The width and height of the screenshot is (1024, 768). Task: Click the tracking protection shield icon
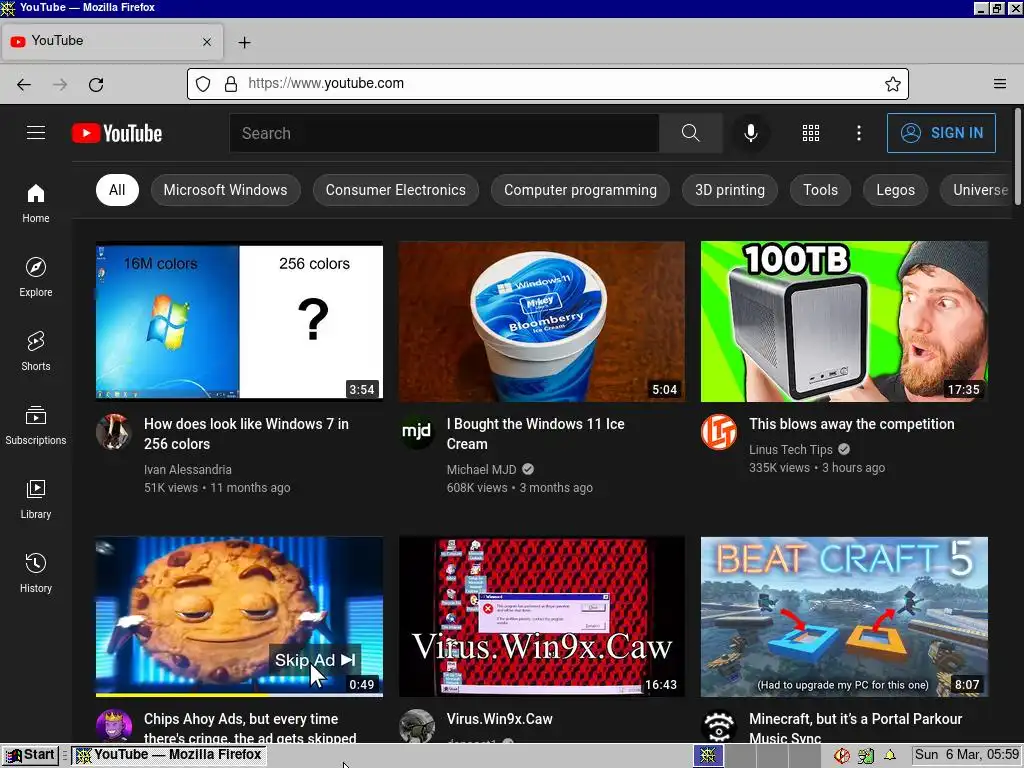coord(203,84)
